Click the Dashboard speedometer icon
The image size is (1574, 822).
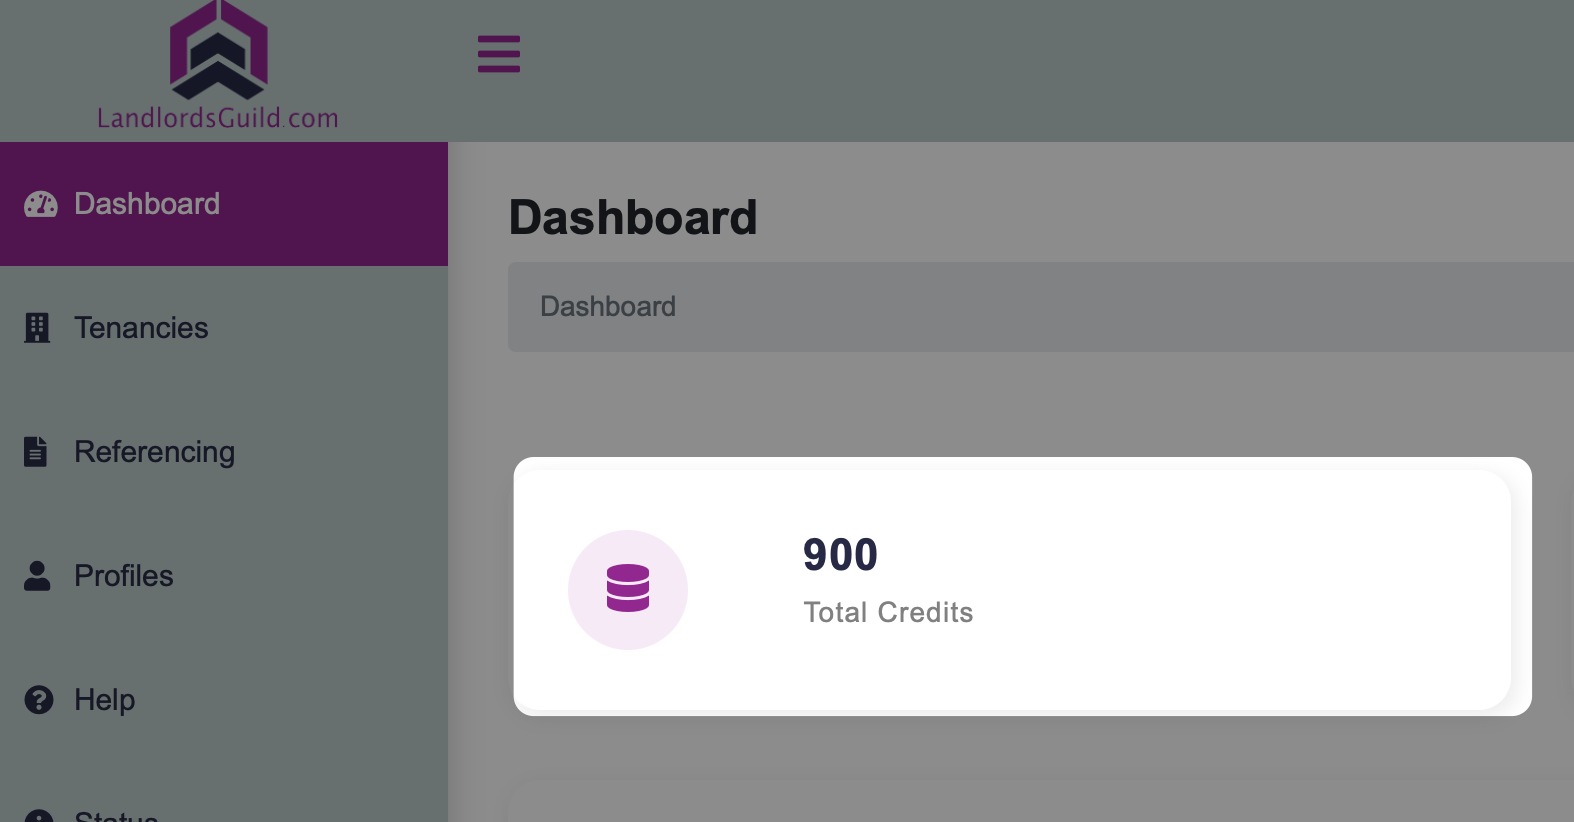[41, 204]
